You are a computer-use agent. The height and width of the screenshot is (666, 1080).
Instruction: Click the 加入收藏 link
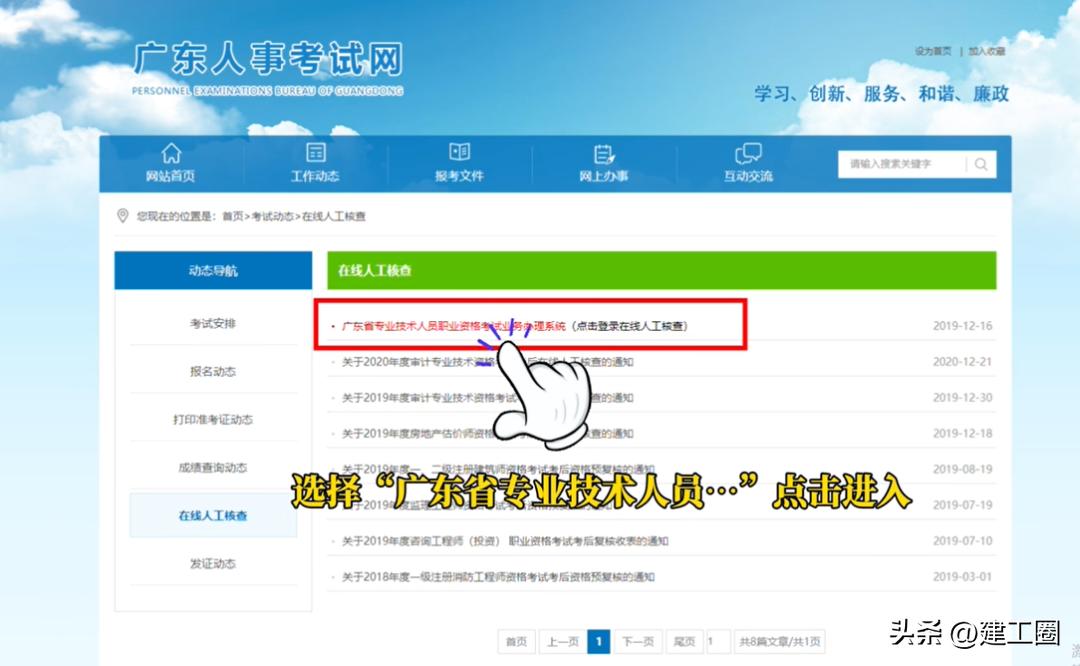[988, 50]
